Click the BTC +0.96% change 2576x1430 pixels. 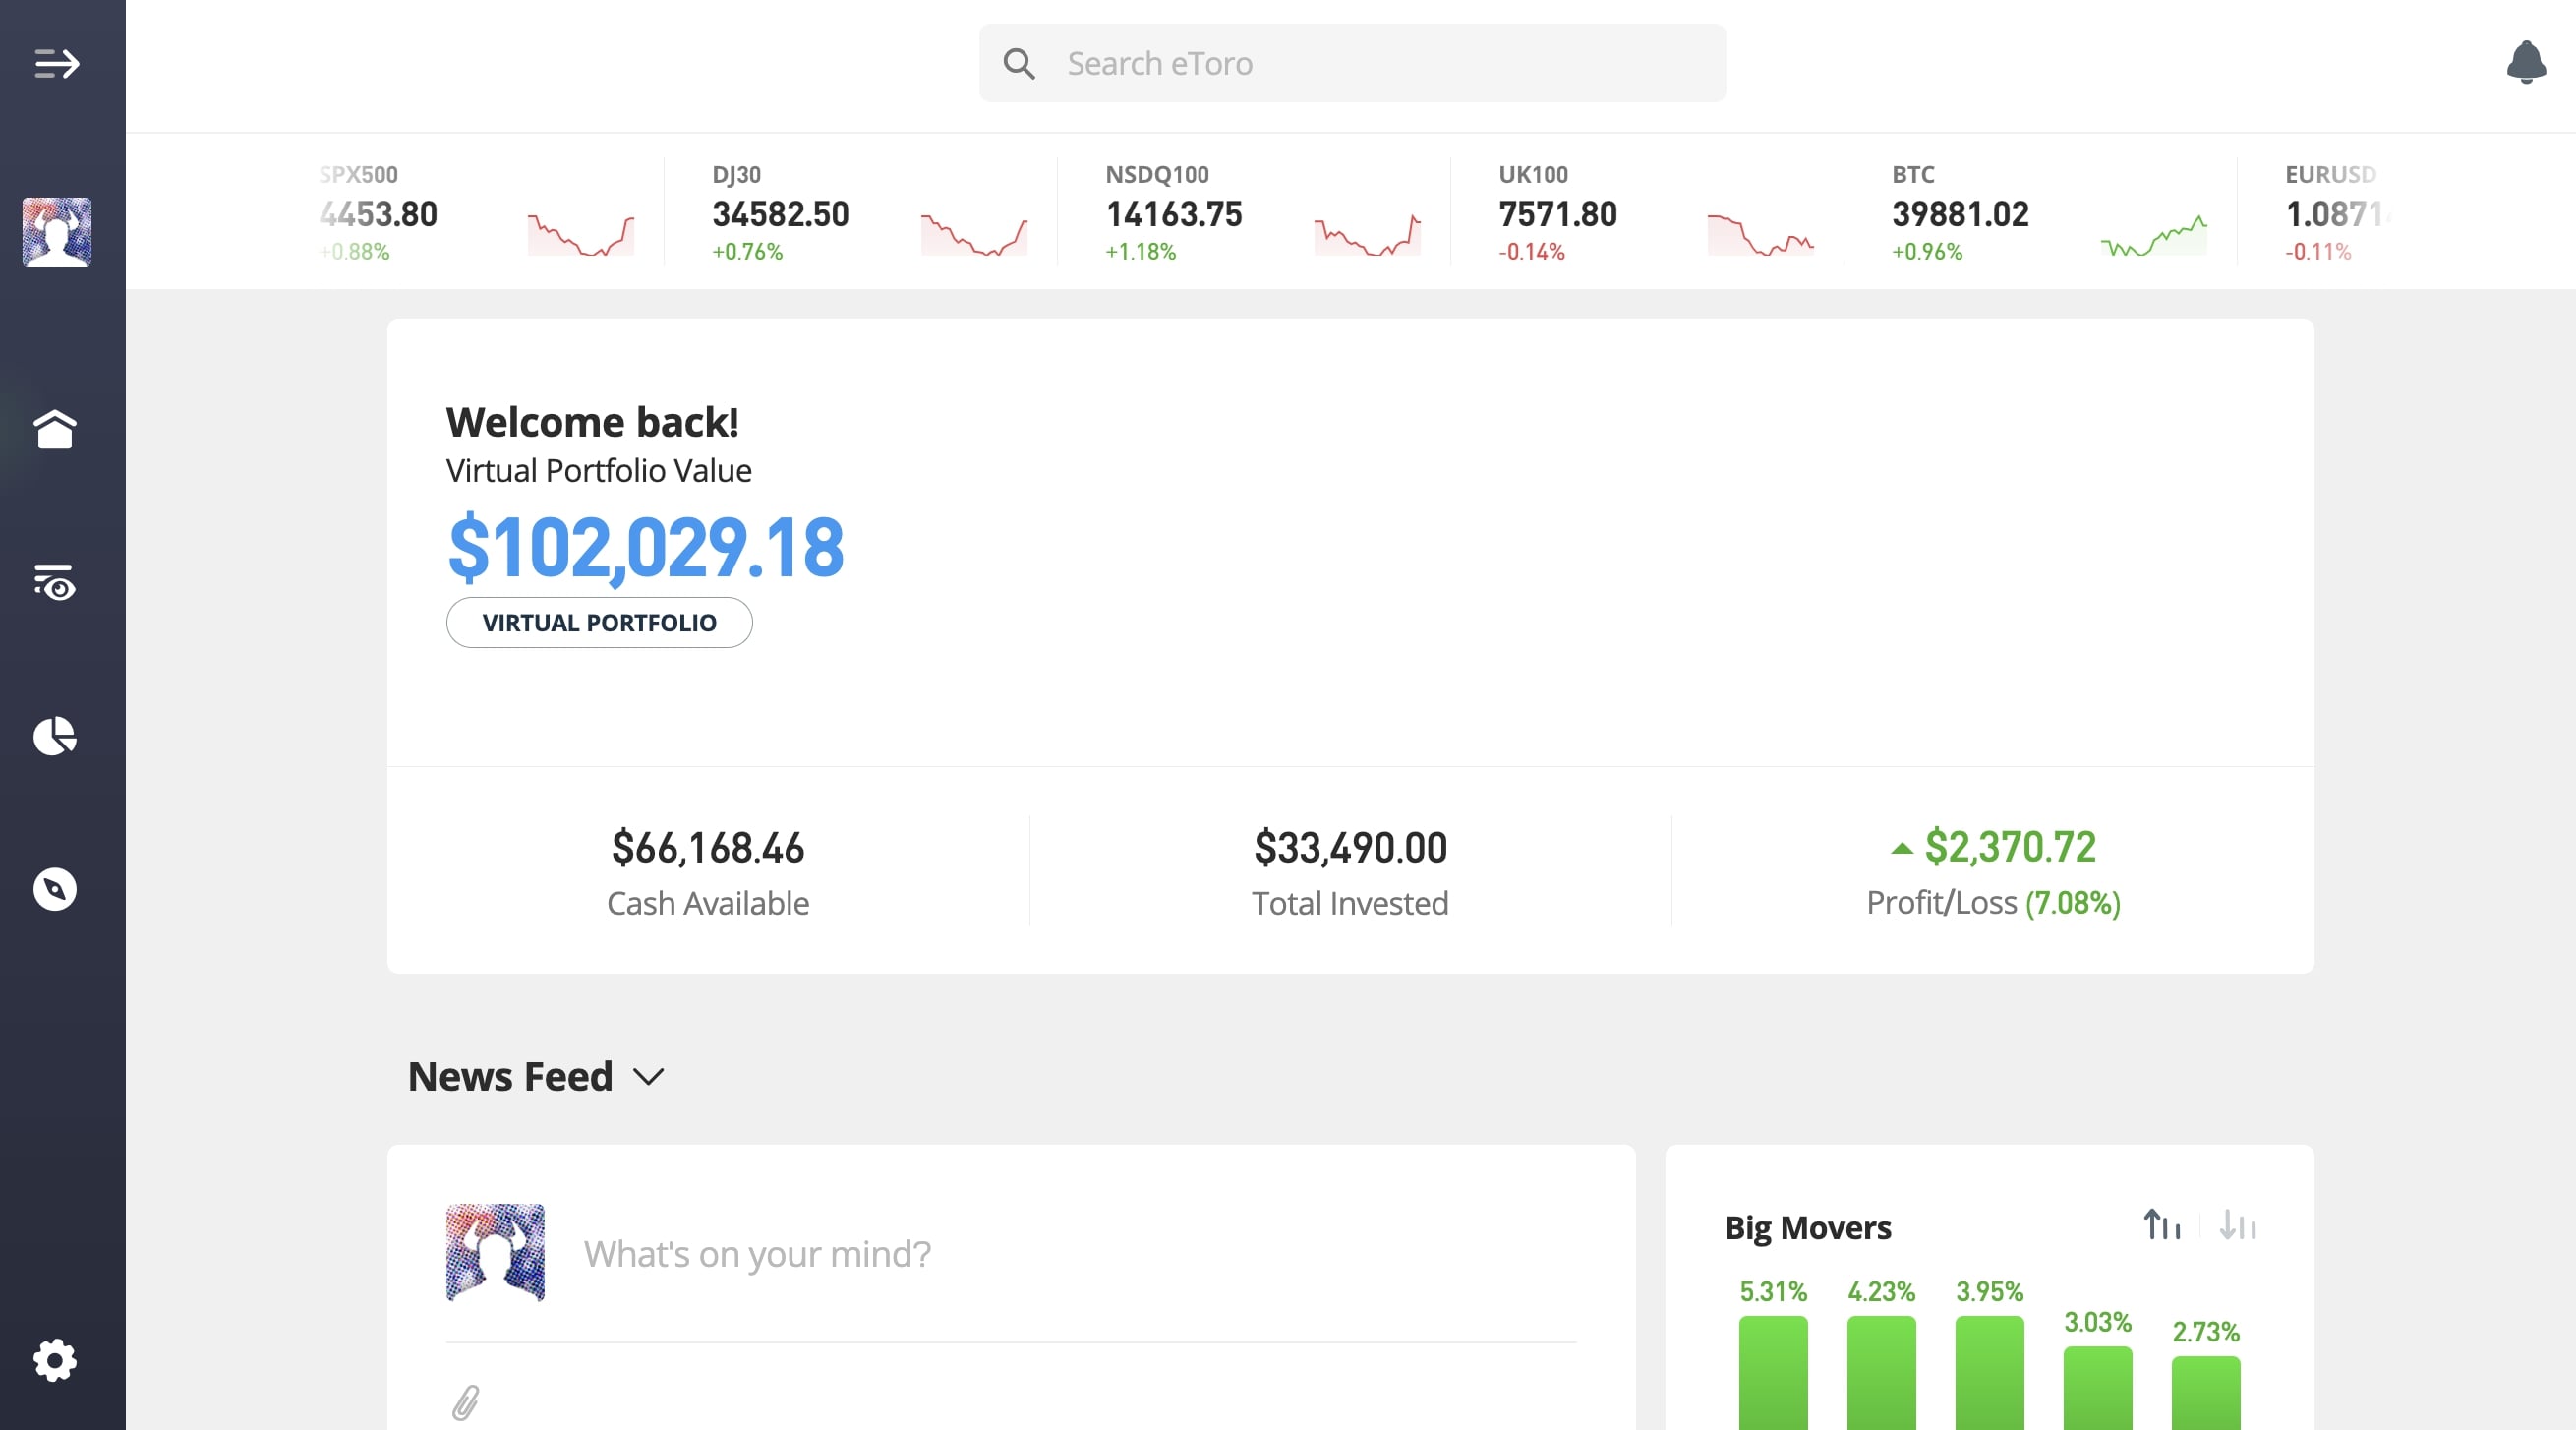[x=1927, y=252]
